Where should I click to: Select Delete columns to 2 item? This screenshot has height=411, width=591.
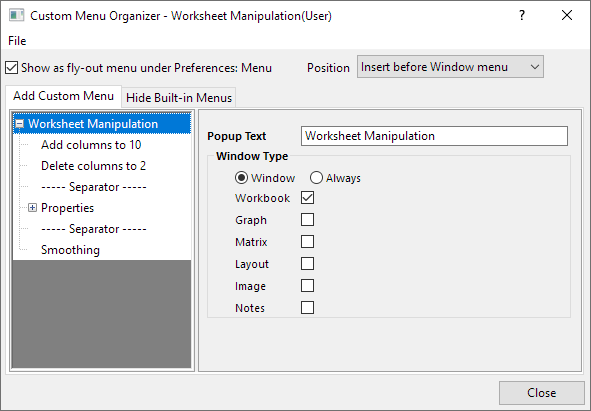click(x=93, y=166)
